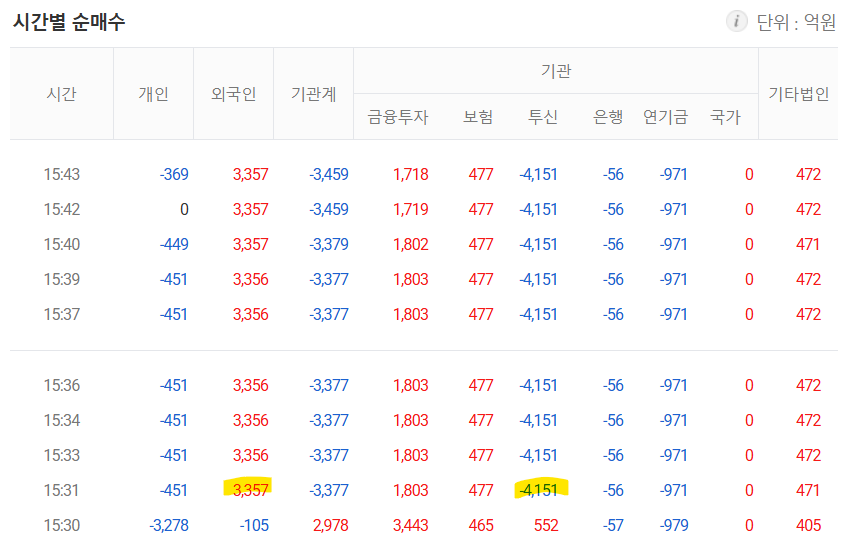Click the 금융투자 sub-header
Viewport: 862px width, 552px height.
pyautogui.click(x=397, y=117)
